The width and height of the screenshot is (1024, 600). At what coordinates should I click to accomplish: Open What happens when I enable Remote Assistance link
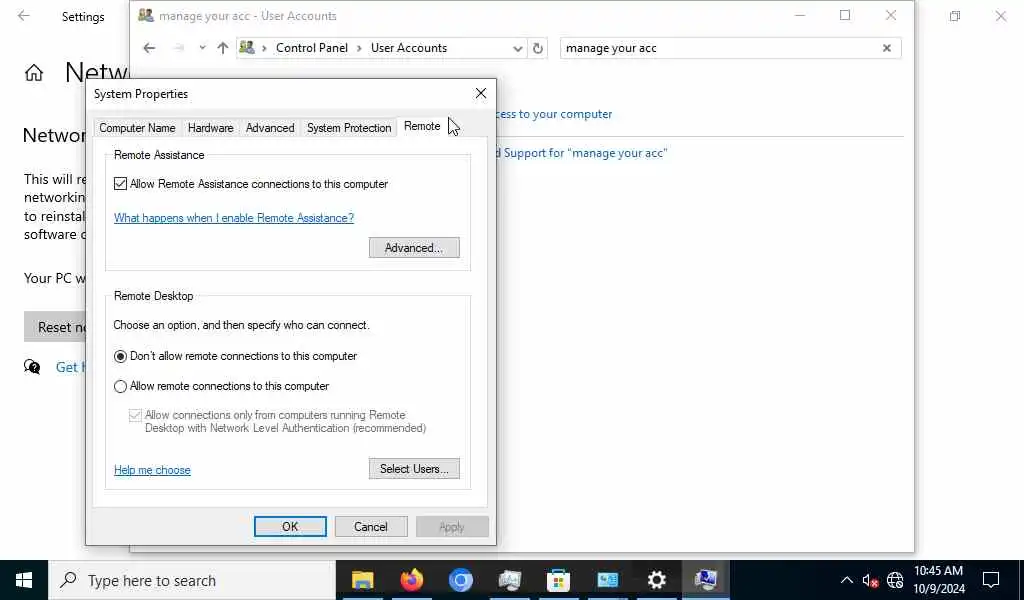pyautogui.click(x=234, y=218)
